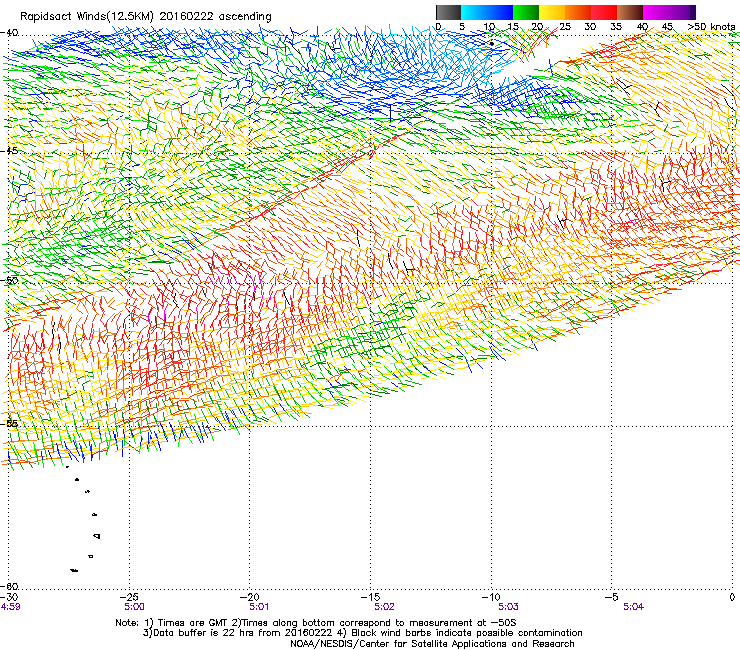
Task: Choose the brown 35-40 knots legend swatch
Action: tap(630, 12)
